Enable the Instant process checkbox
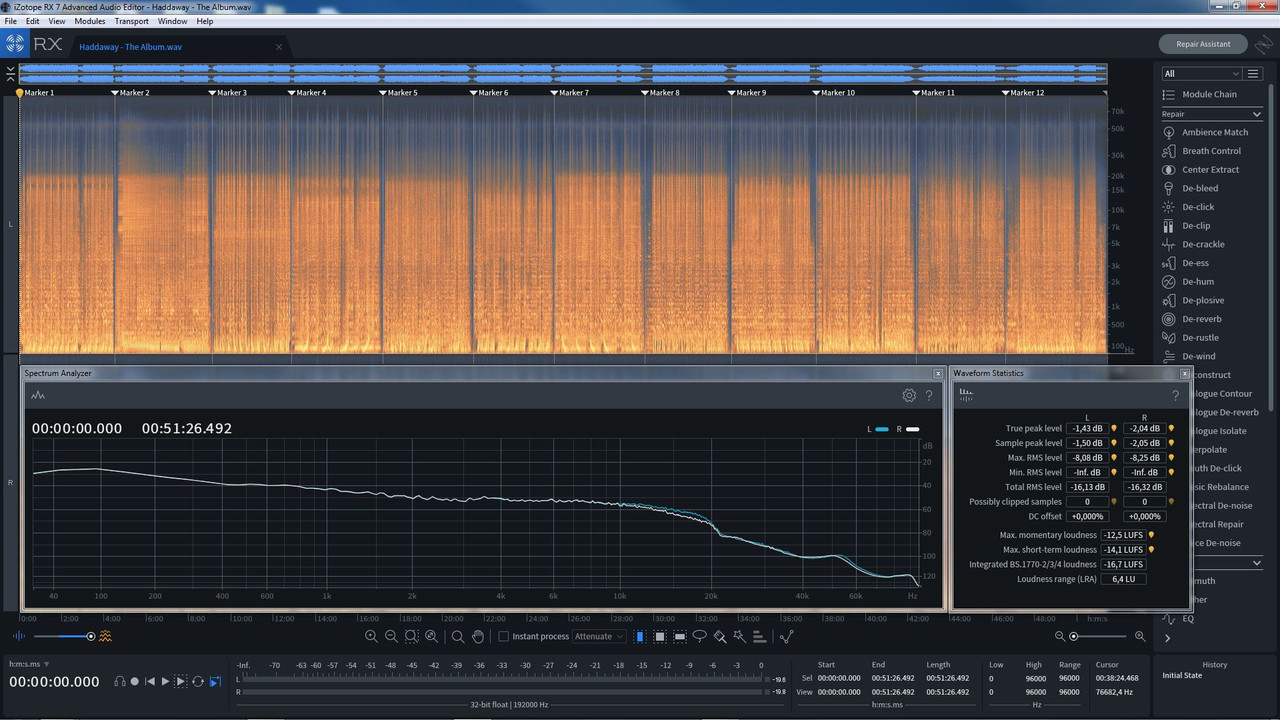 [503, 636]
